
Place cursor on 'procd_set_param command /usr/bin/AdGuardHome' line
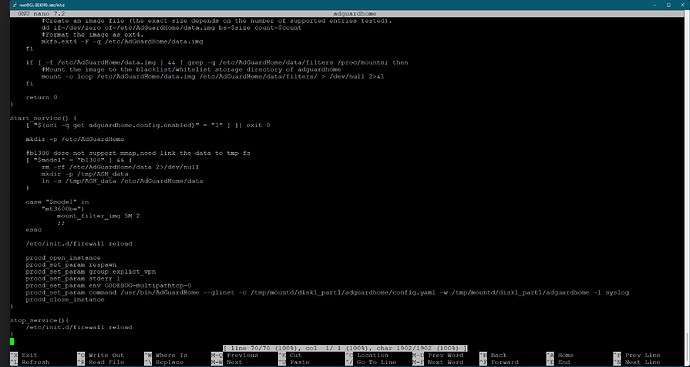point(327,293)
